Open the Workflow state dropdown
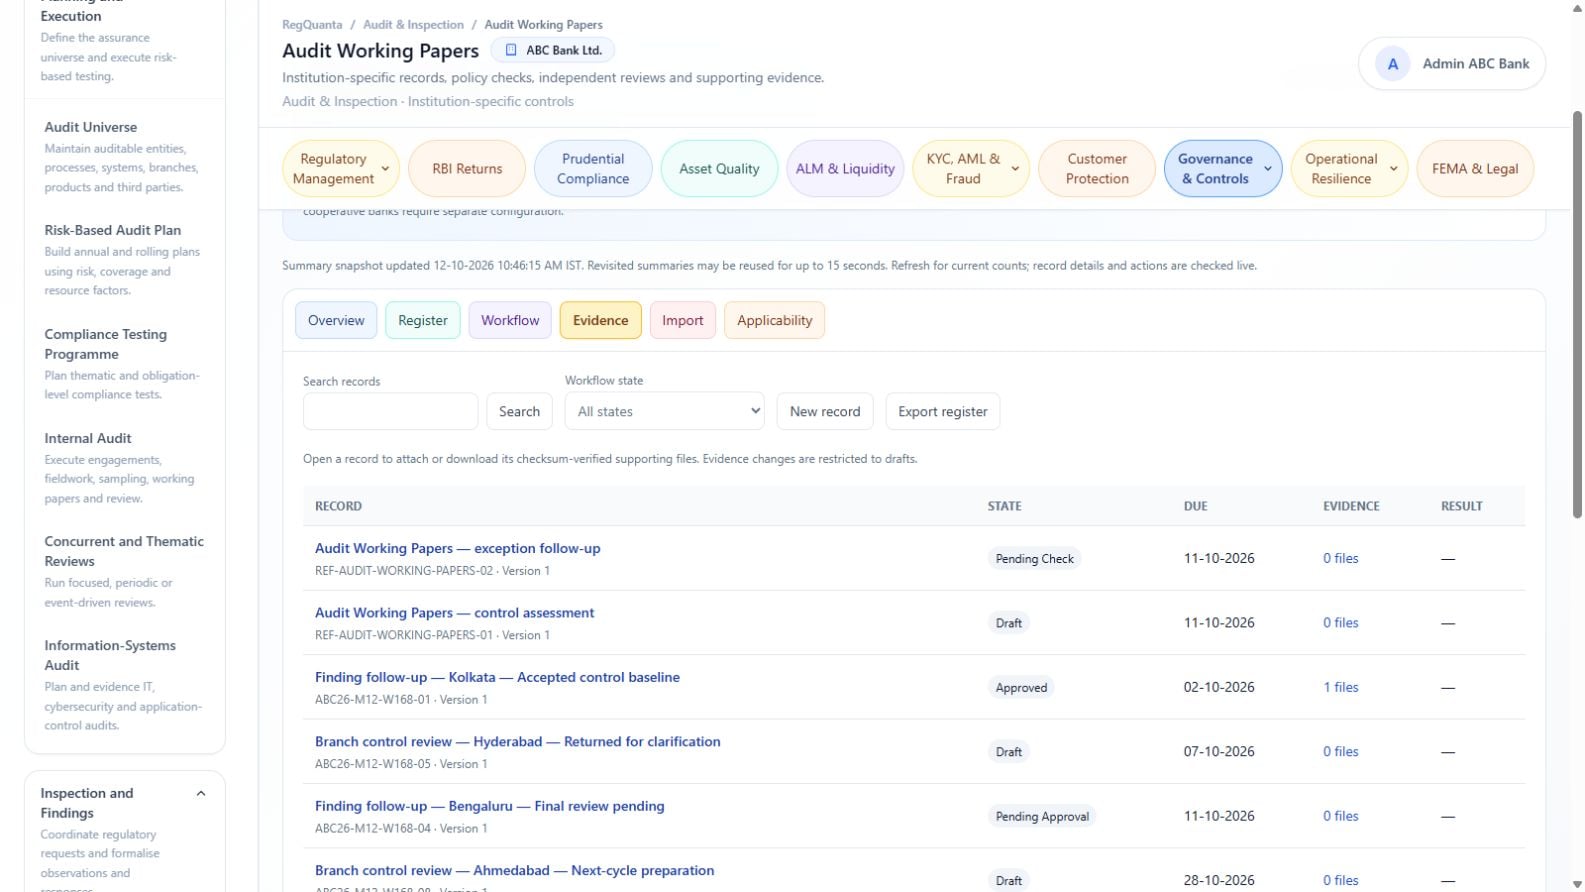The image size is (1585, 892). (x=665, y=411)
